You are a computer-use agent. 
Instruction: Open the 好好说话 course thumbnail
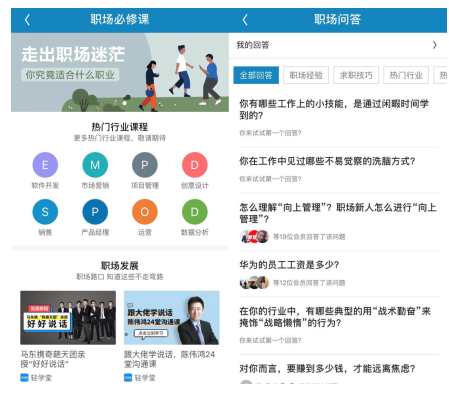click(68, 317)
